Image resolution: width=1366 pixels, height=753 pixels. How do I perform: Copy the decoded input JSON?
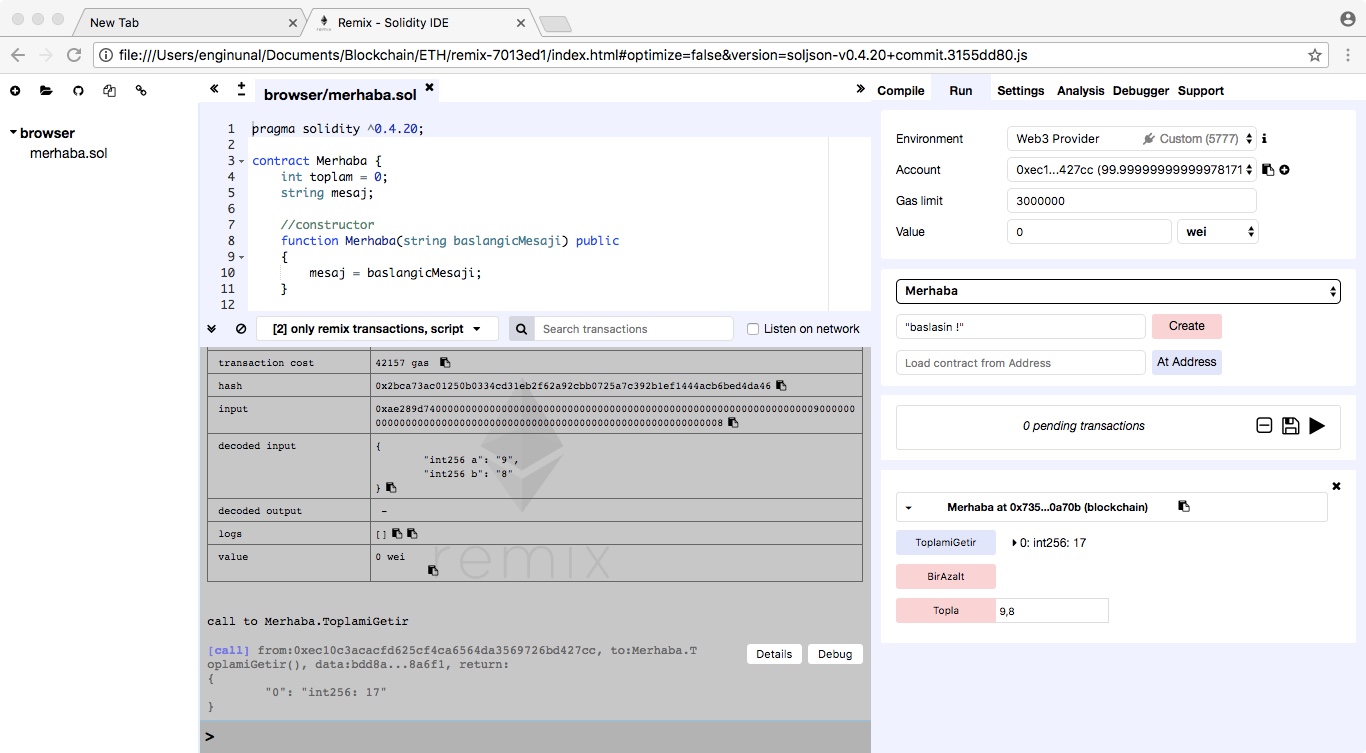tap(391, 488)
